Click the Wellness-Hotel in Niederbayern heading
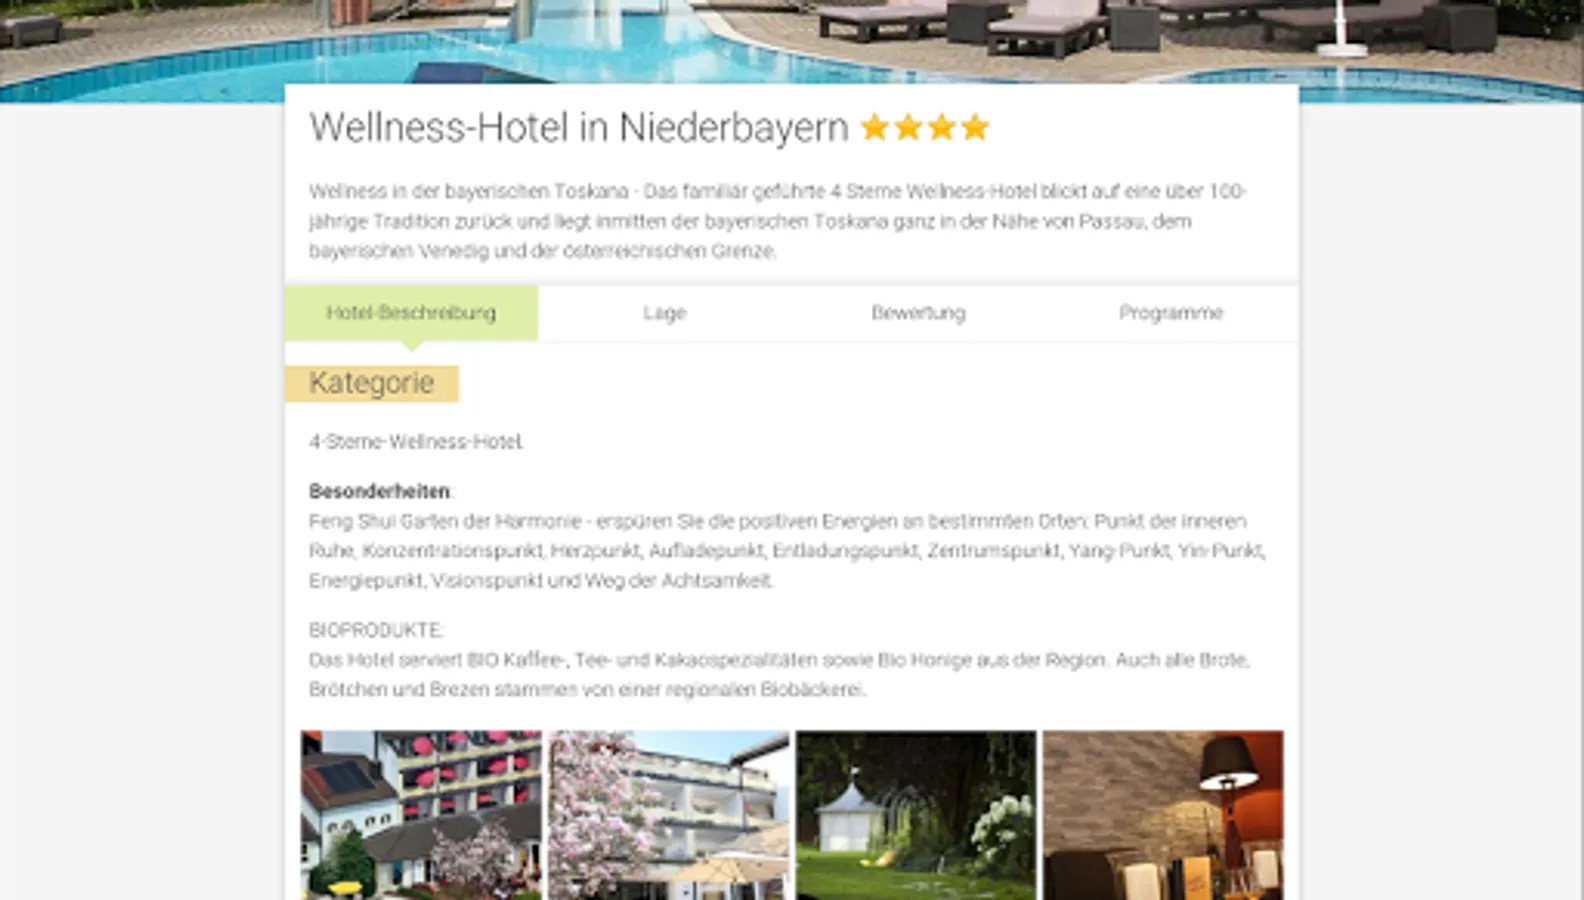This screenshot has width=1584, height=900. [x=578, y=128]
